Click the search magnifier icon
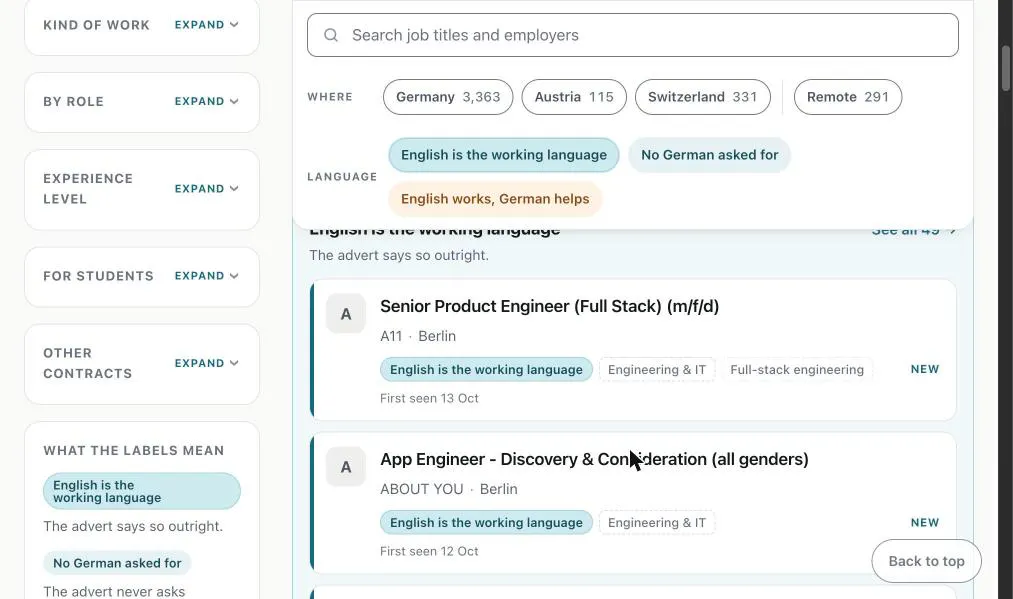This screenshot has height=599, width=1013. pos(331,35)
